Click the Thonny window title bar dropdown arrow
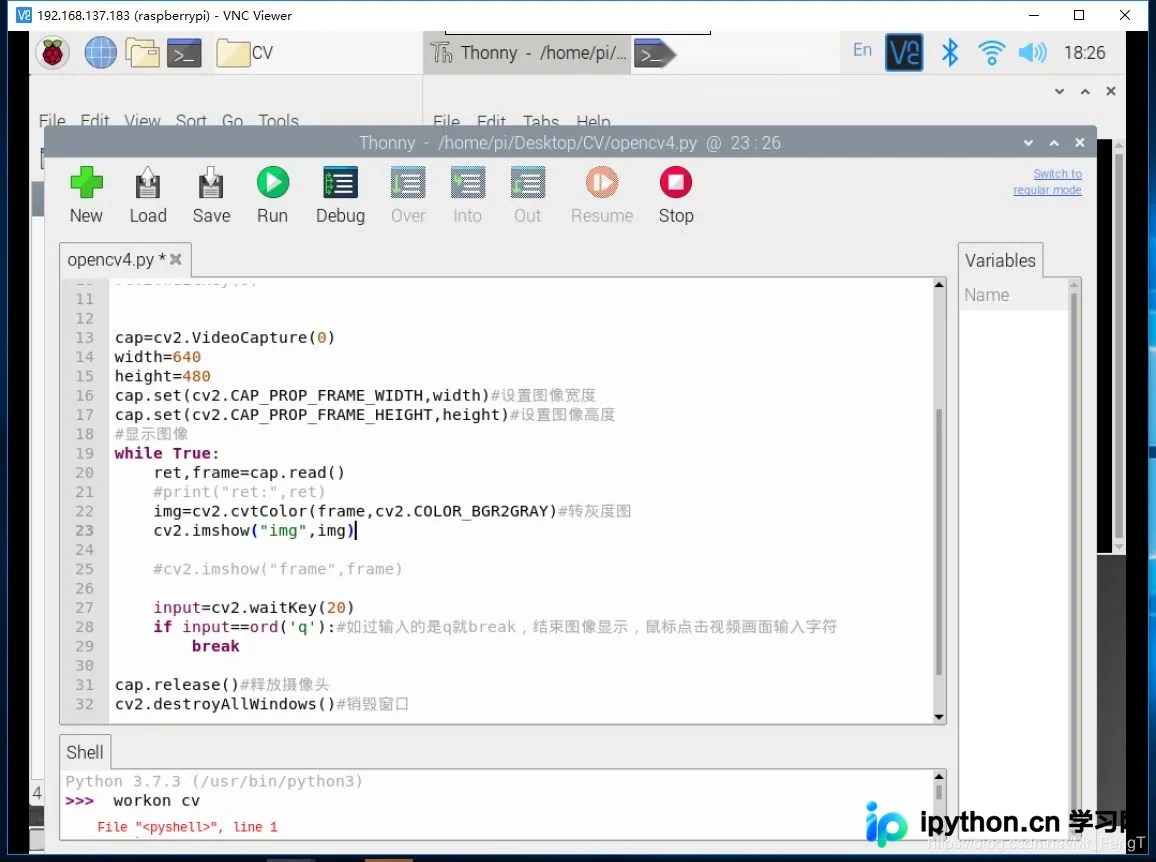1156x862 pixels. (1028, 143)
